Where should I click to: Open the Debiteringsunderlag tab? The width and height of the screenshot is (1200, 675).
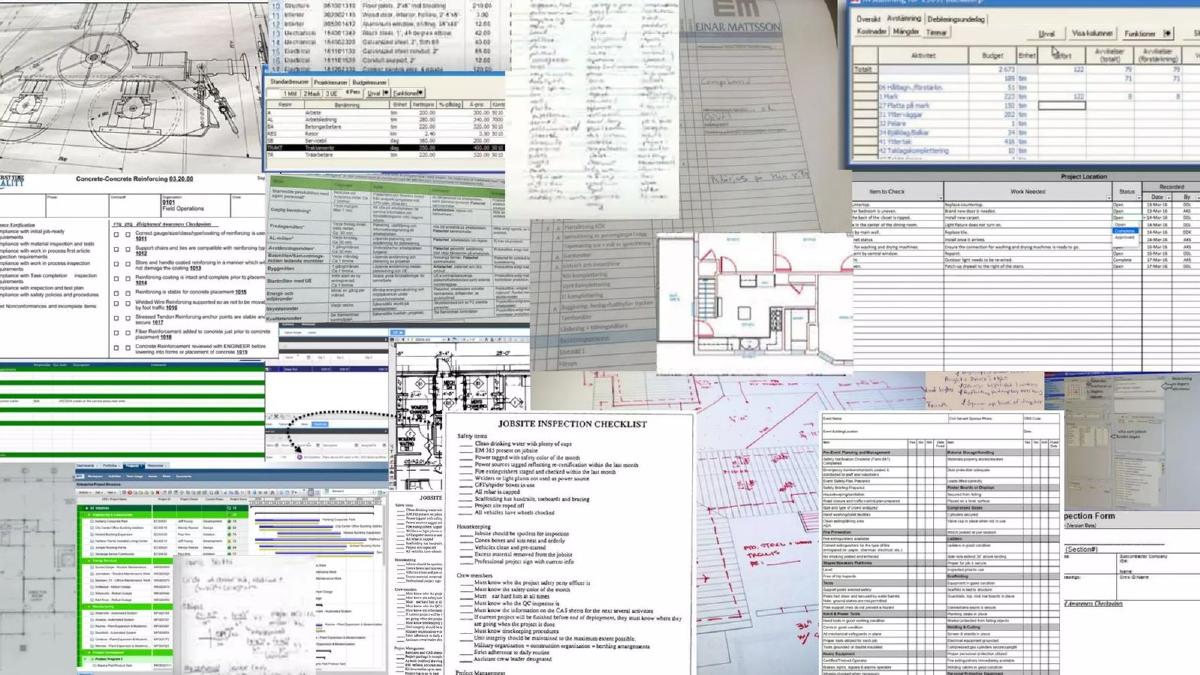click(956, 19)
